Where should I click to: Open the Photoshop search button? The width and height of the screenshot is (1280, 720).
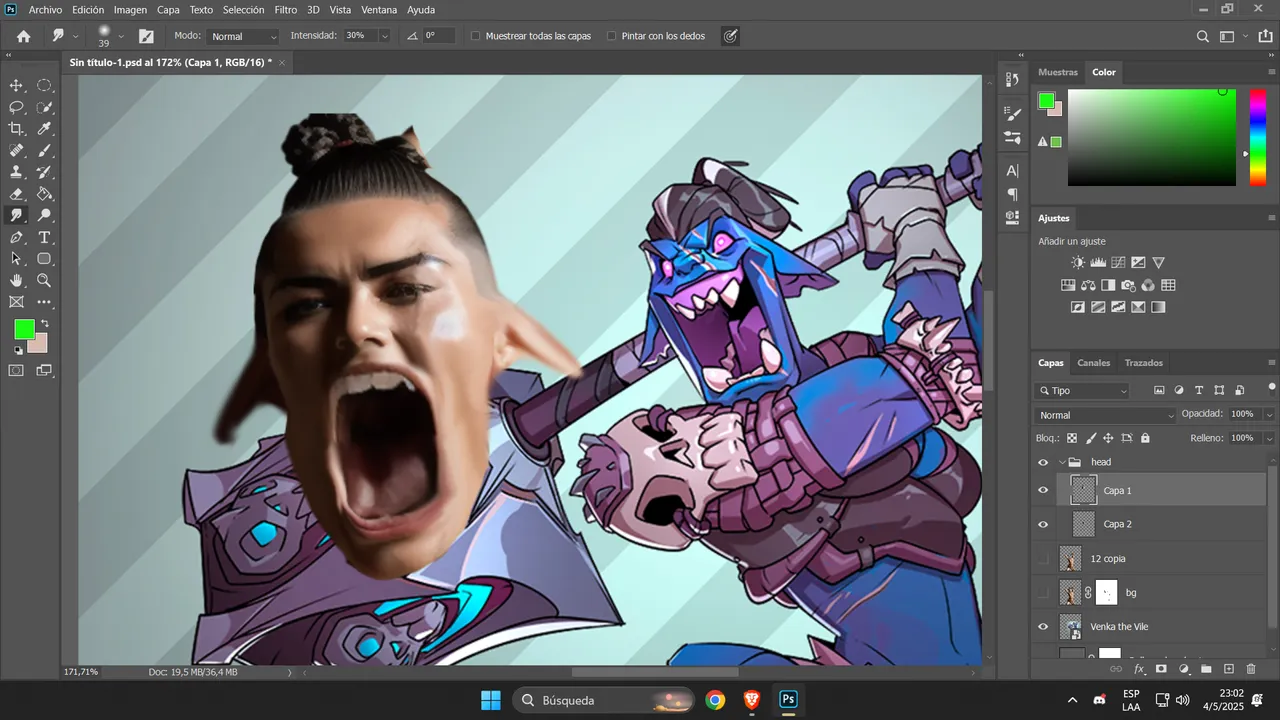[x=1203, y=36]
